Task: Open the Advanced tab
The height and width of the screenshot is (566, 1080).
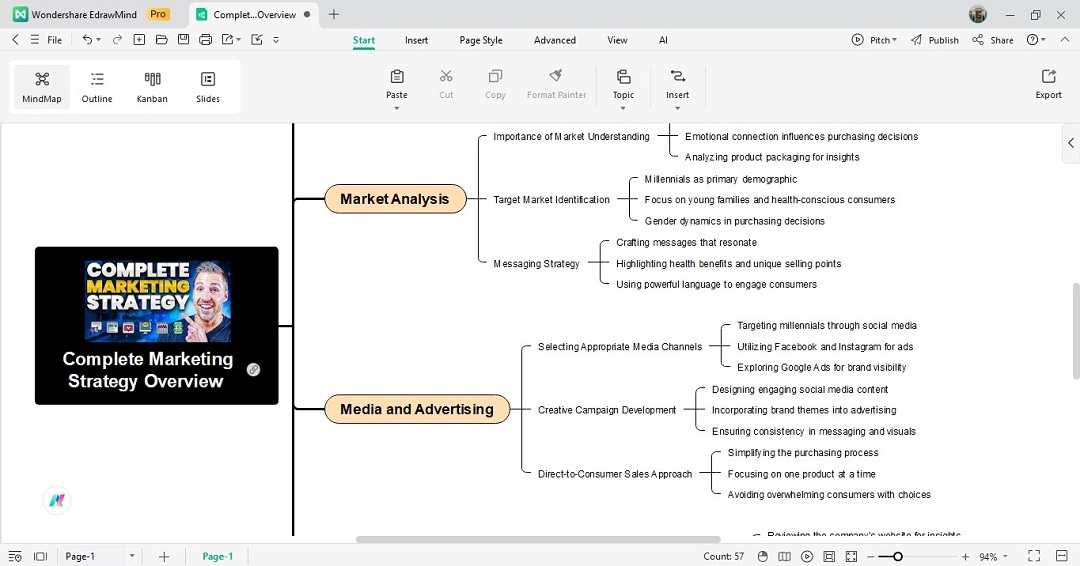Action: 554,40
